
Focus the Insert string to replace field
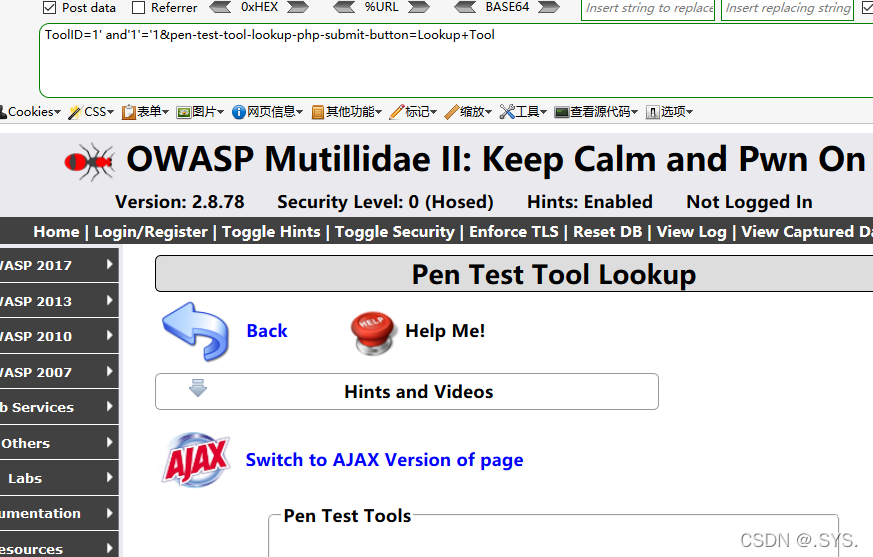[x=648, y=9]
